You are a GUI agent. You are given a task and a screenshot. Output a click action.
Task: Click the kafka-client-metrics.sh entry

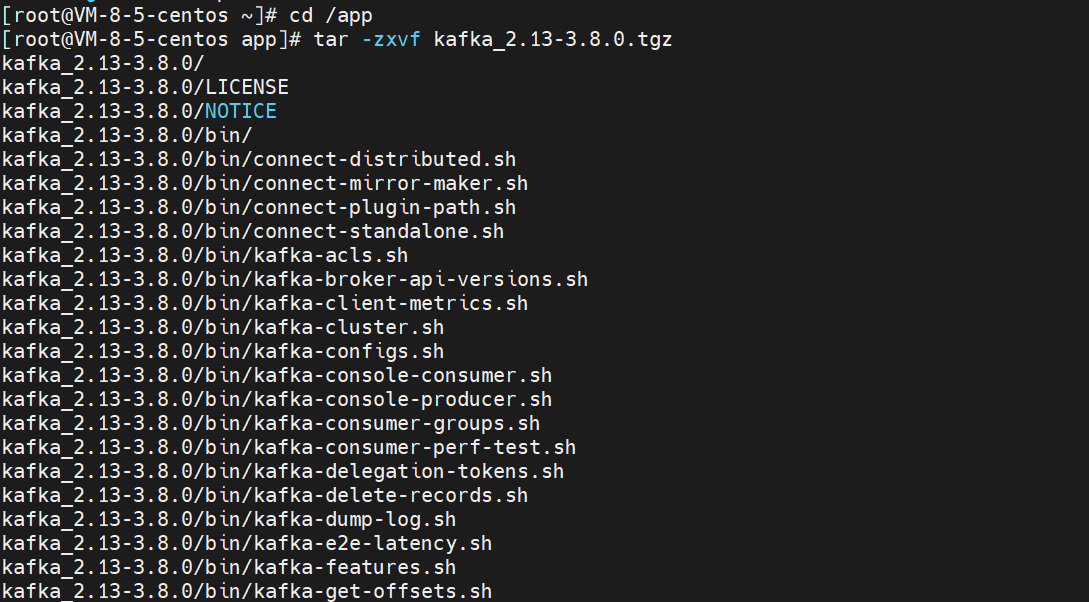click(265, 303)
